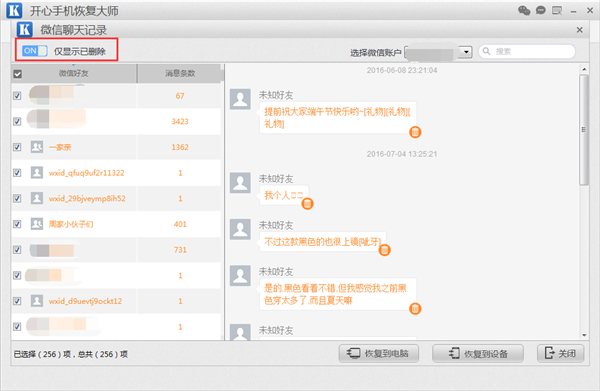The width and height of the screenshot is (600, 391).
Task: Click the 恢复到设备 button
Action: pos(478,354)
